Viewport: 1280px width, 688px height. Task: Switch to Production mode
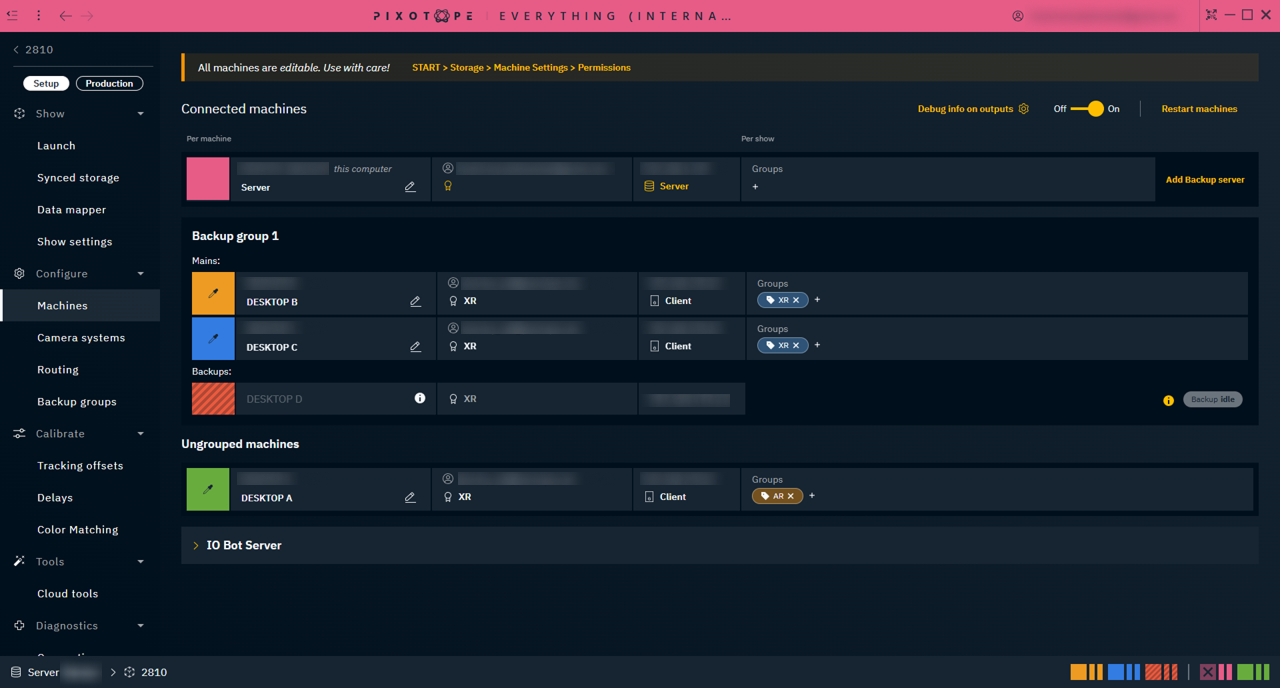[x=109, y=83]
